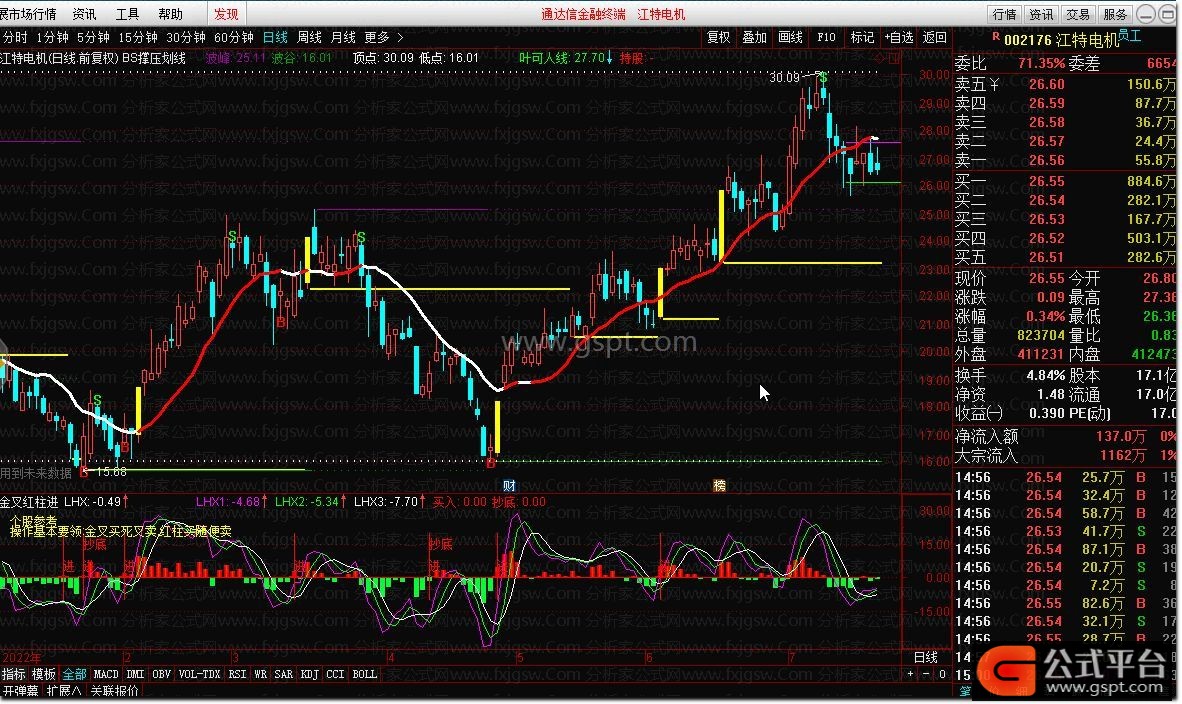
Task: Switch to the 周线 weekly chart
Action: point(309,37)
